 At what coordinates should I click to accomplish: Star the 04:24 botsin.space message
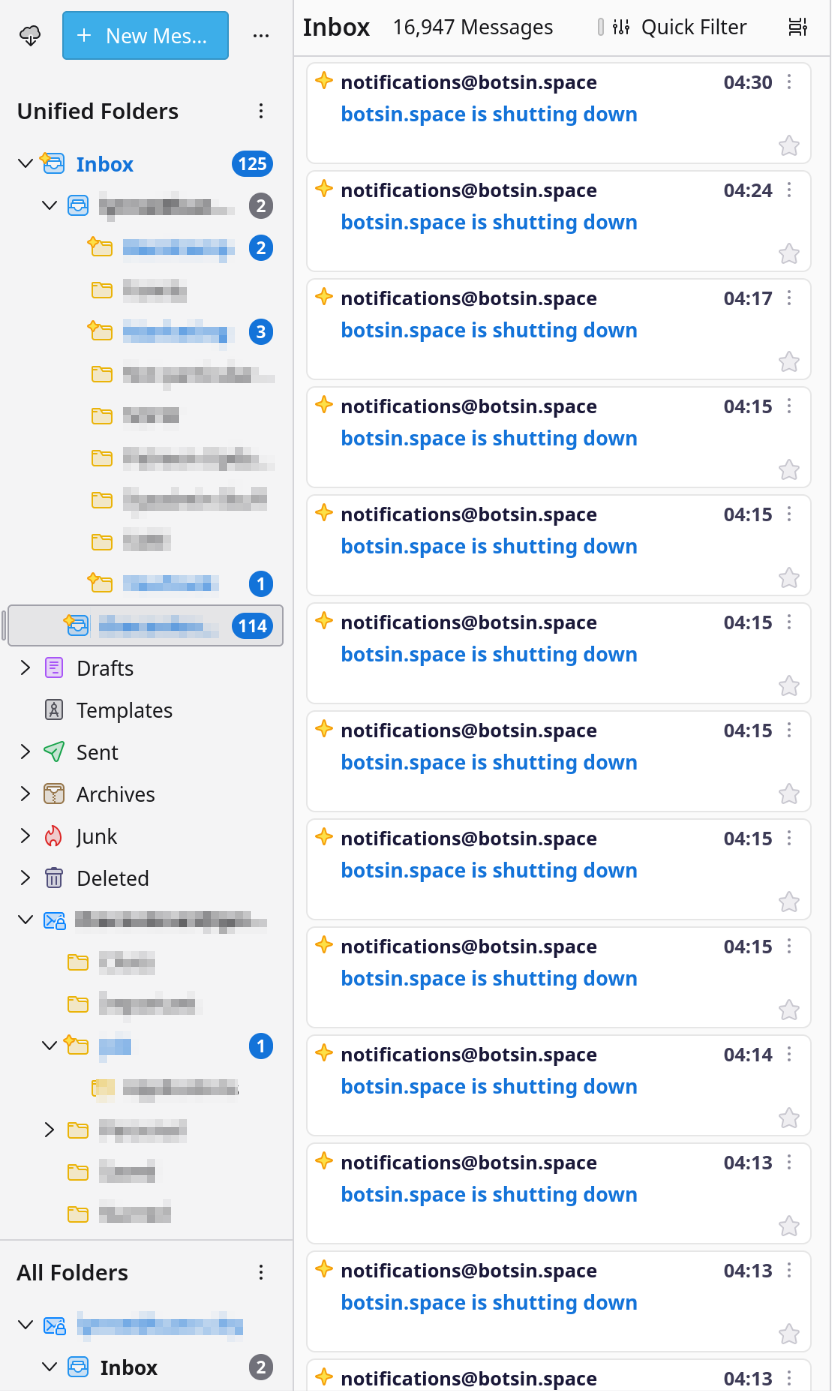(789, 254)
